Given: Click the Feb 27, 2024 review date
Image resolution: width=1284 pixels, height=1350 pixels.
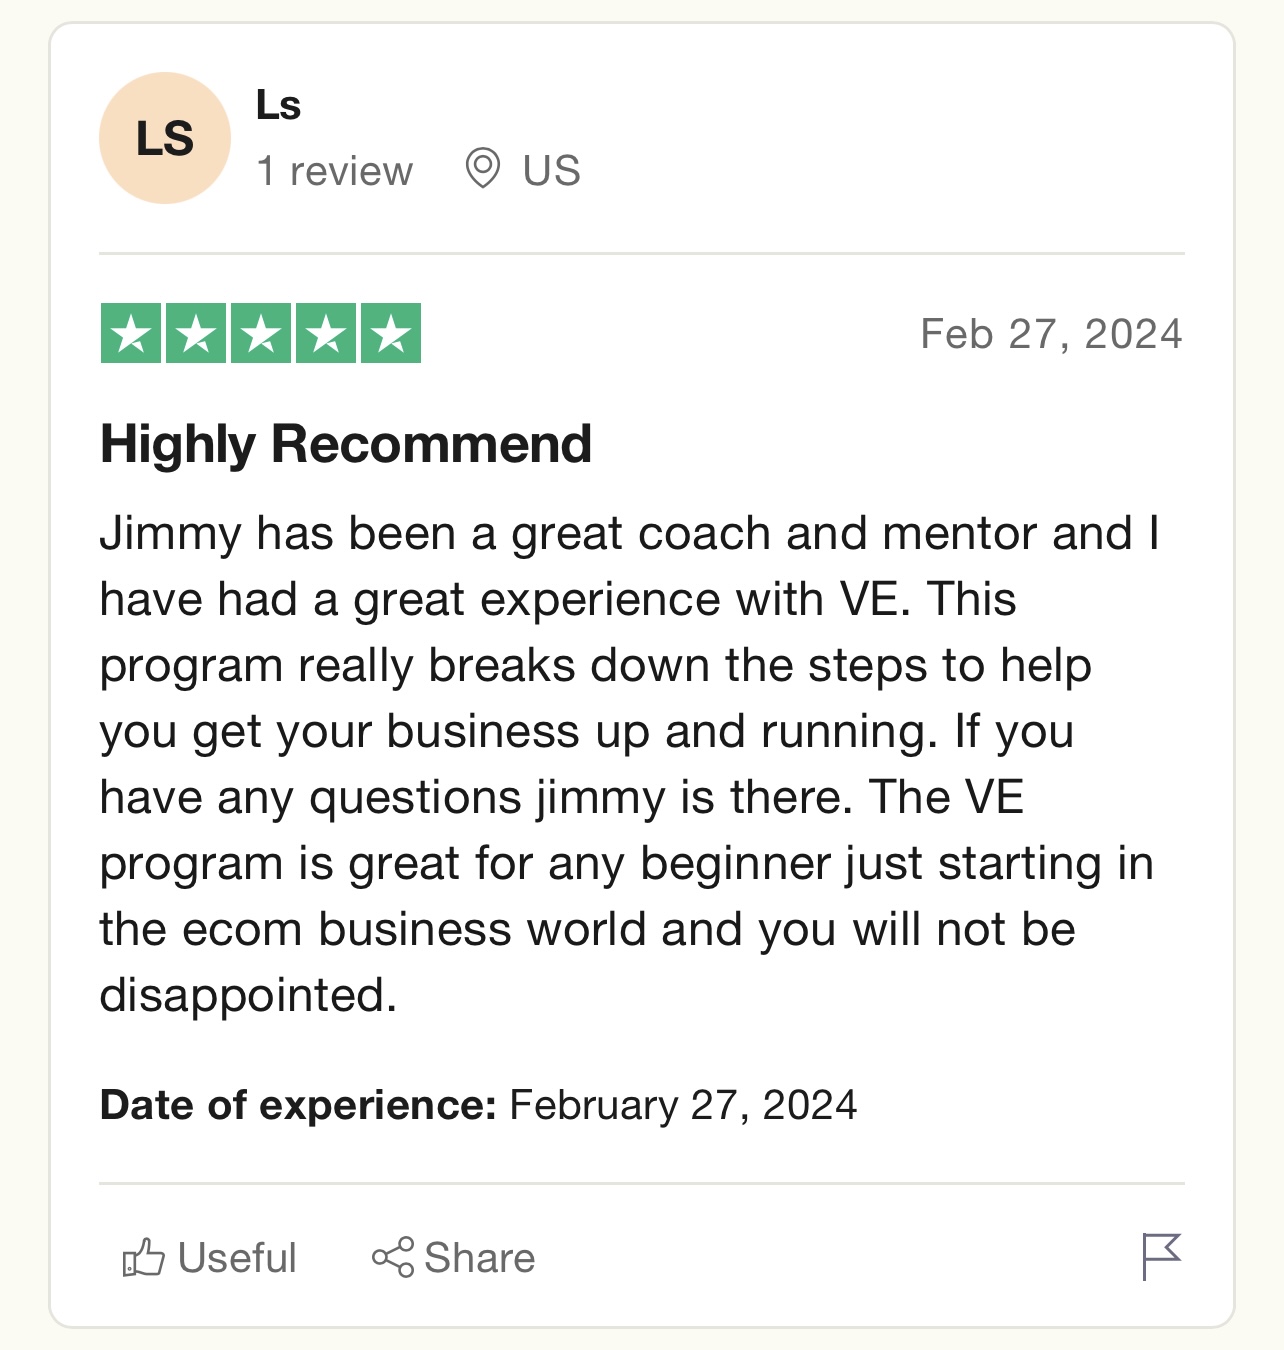Looking at the screenshot, I should coord(1051,334).
